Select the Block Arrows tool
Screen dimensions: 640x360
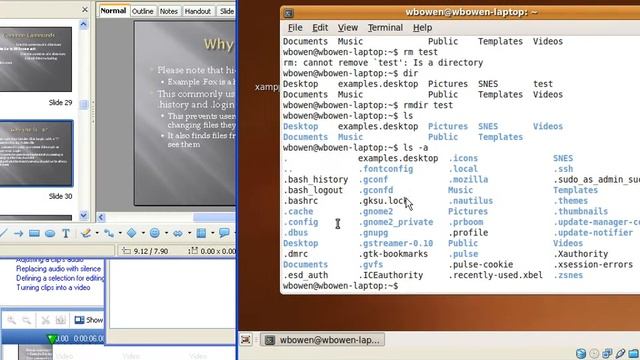pyautogui.click(x=178, y=233)
